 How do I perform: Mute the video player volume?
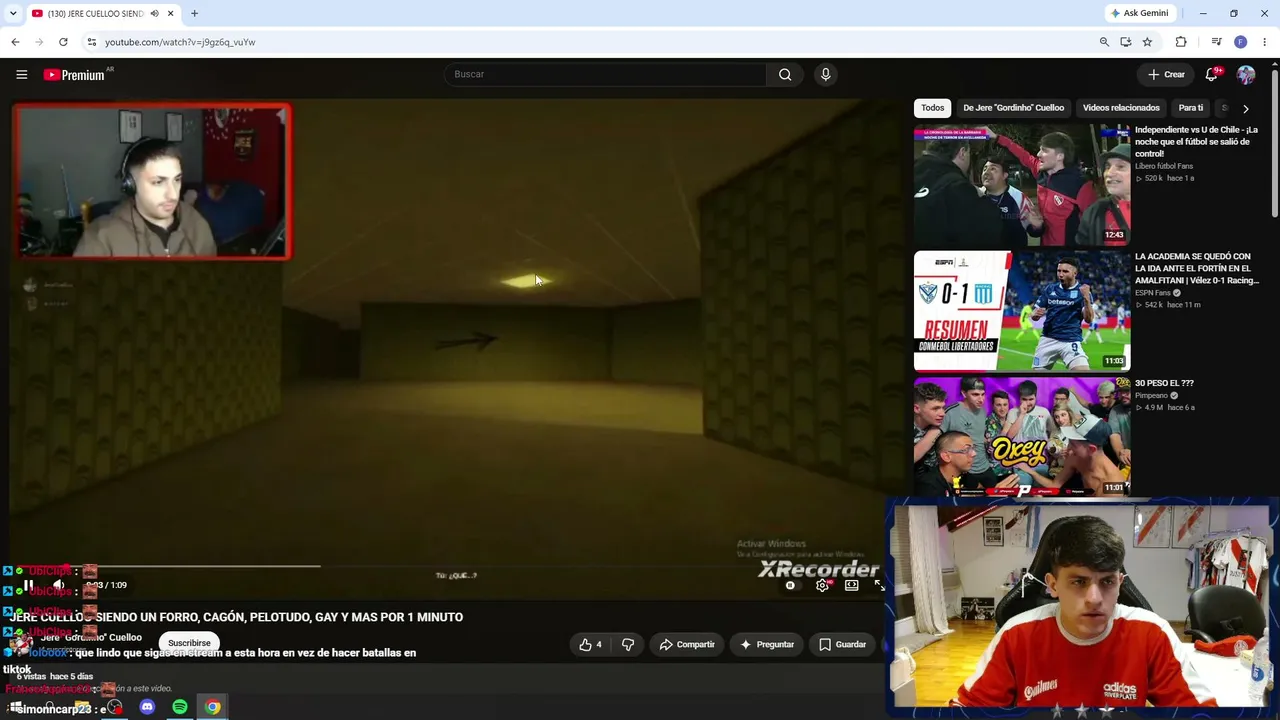[59, 585]
